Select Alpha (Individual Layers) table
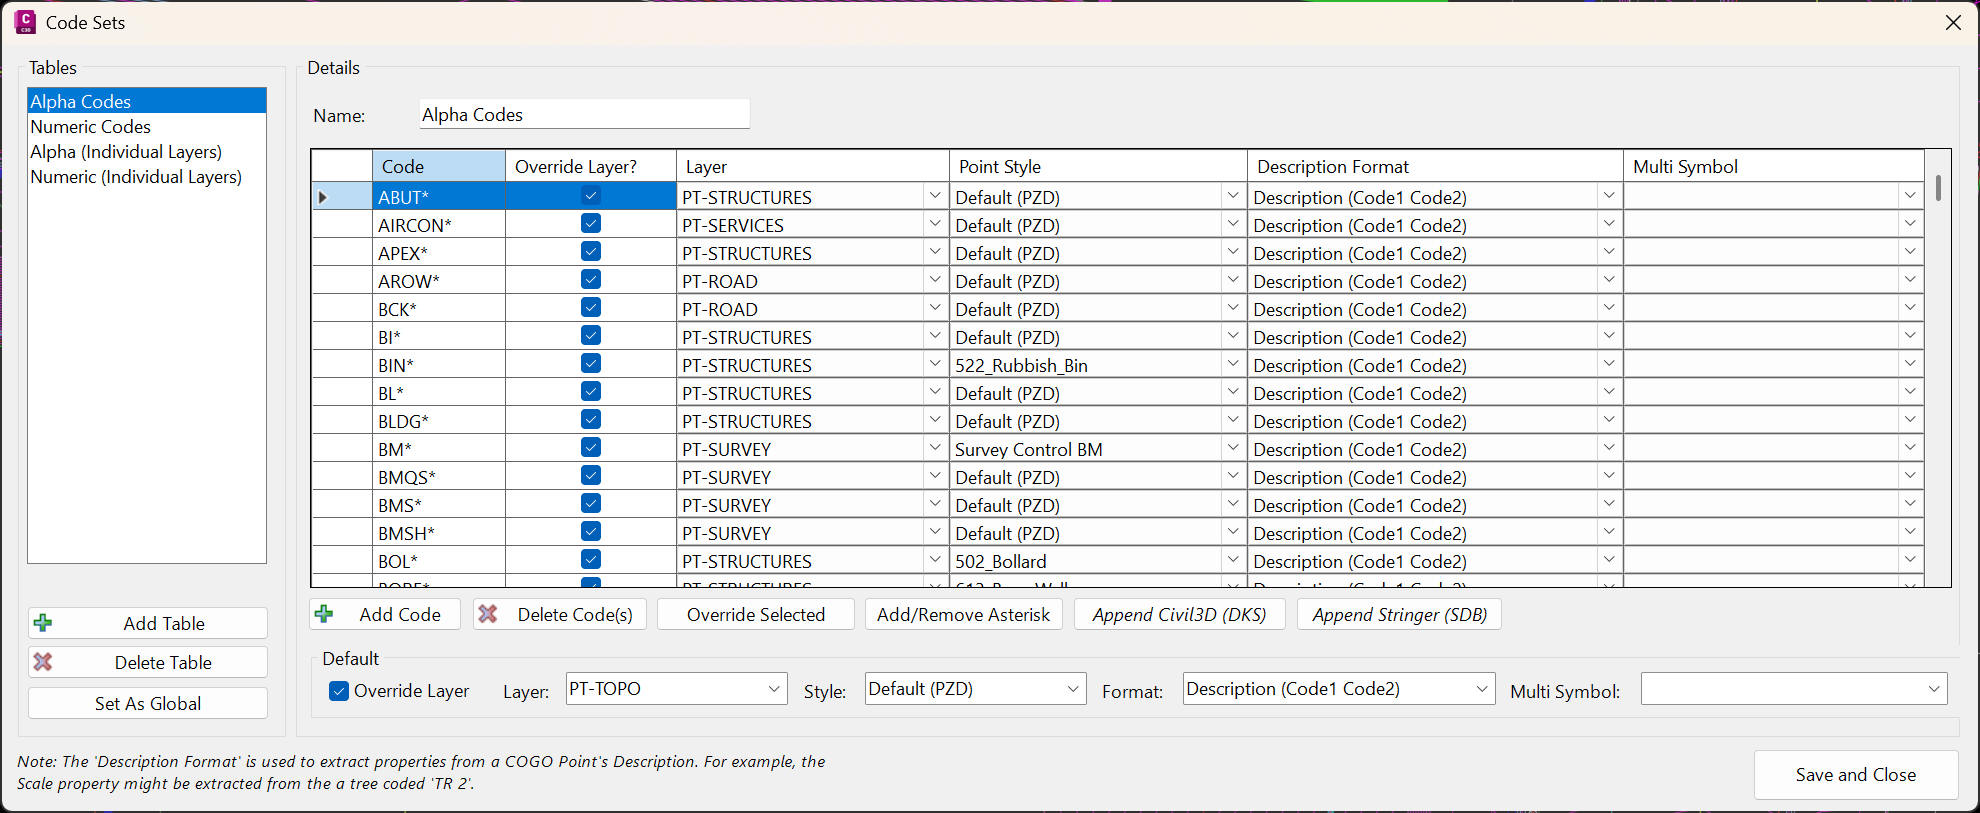Screen dimensions: 1980x813 click(126, 152)
